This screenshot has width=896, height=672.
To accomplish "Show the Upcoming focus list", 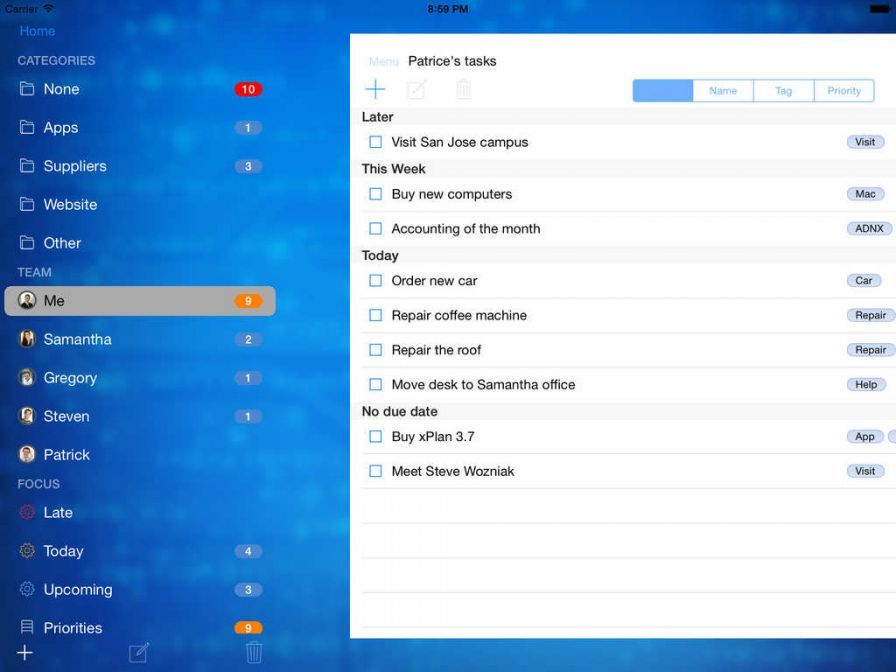I will [x=77, y=589].
